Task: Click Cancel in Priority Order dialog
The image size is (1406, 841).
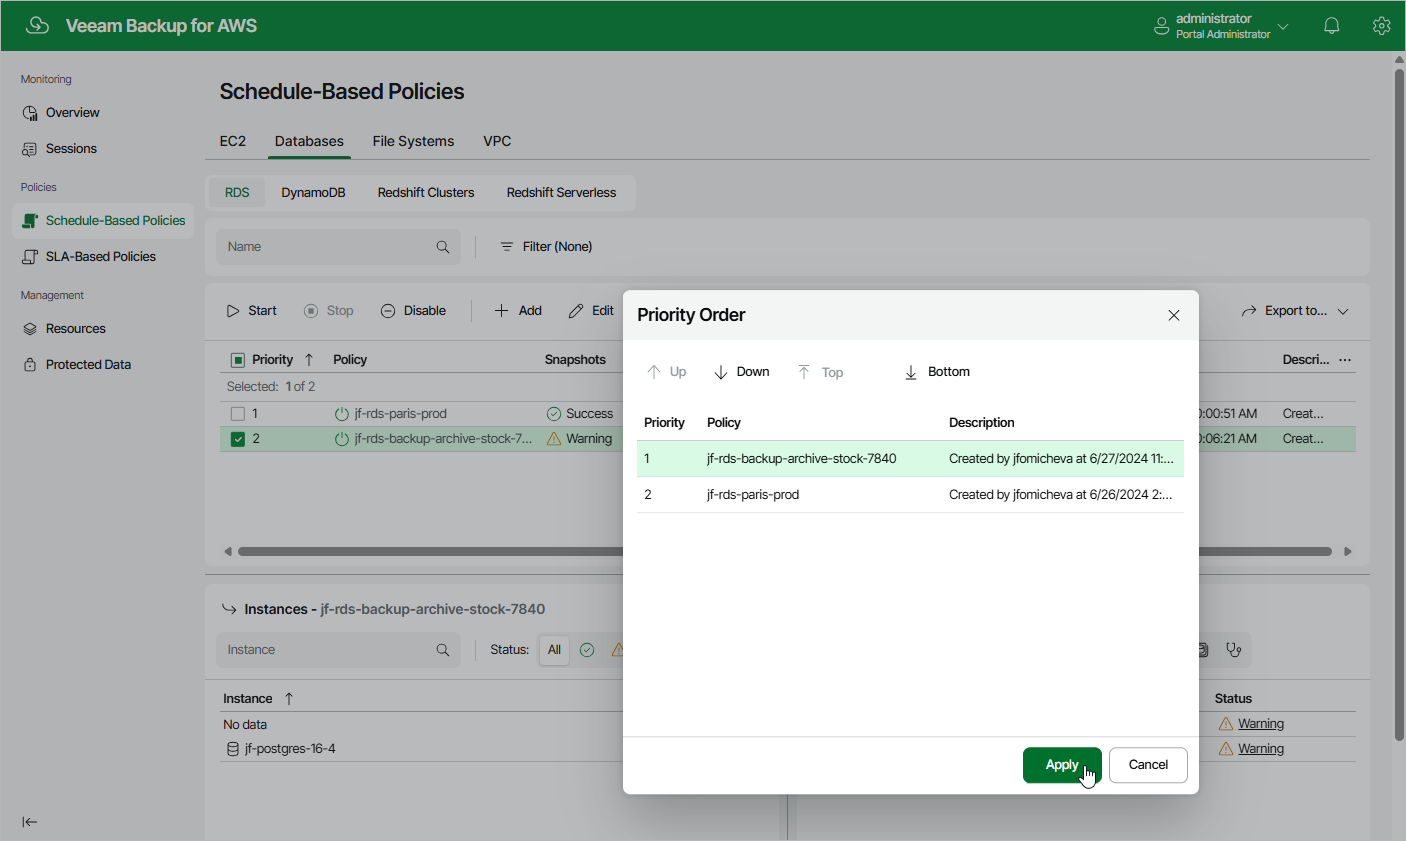Action: [x=1148, y=765]
